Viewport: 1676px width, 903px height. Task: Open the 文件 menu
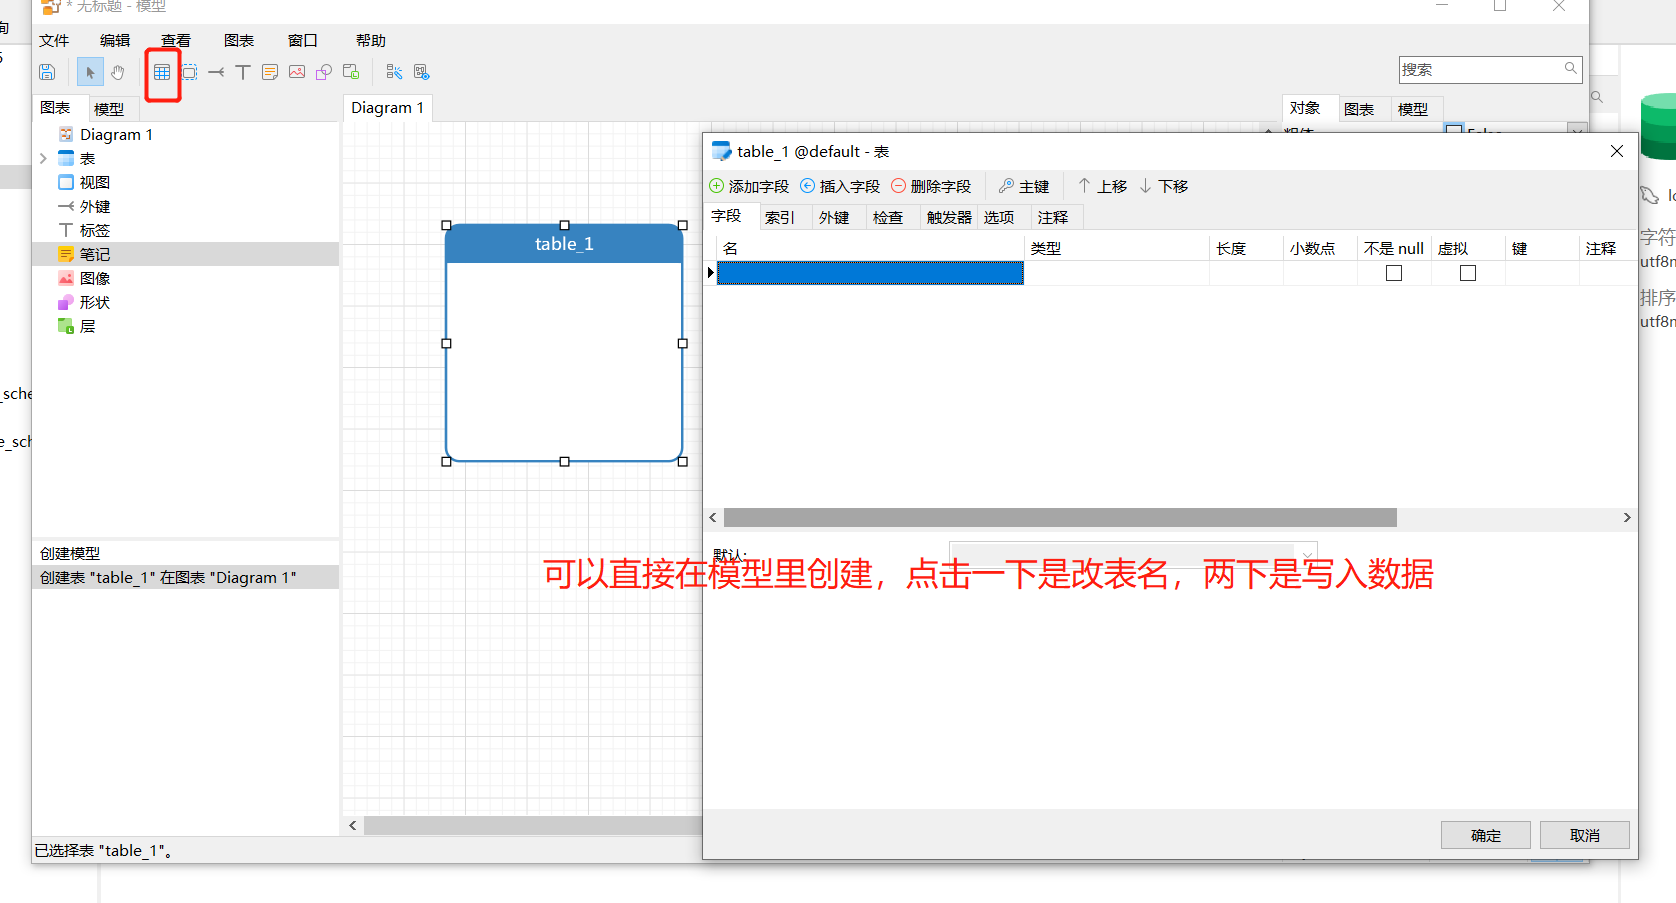(54, 41)
